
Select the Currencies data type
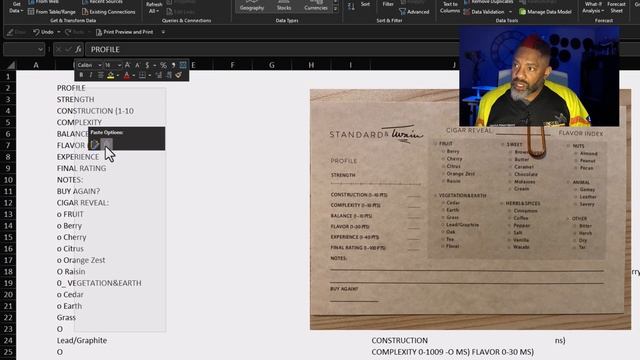point(316,6)
